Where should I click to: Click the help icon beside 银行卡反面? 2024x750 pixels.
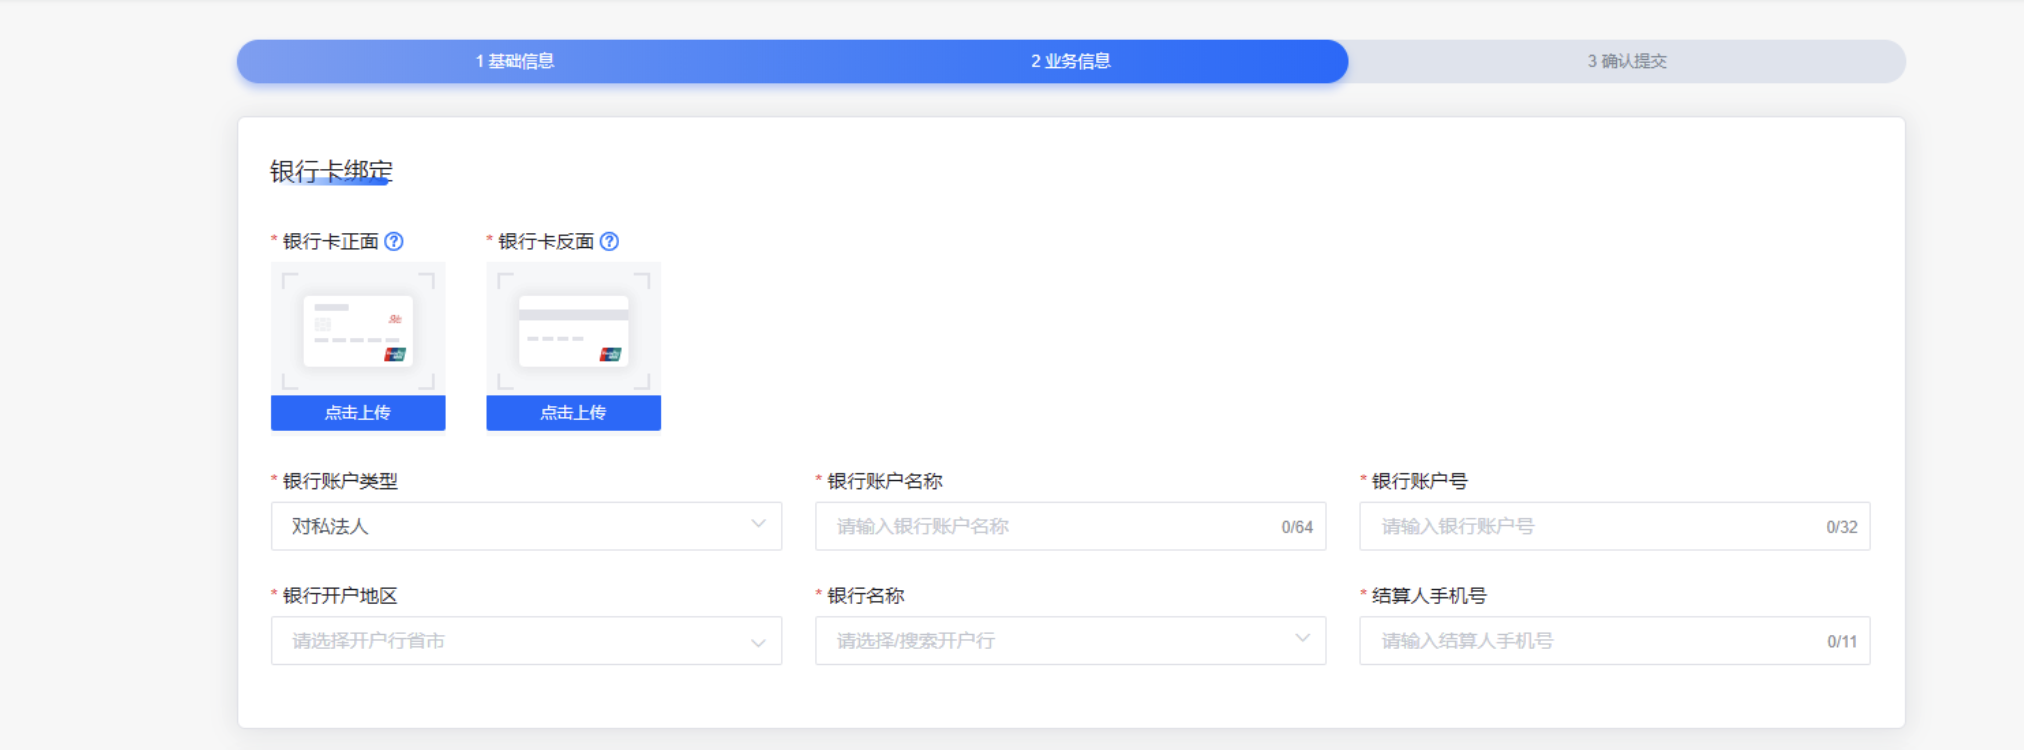coord(609,241)
